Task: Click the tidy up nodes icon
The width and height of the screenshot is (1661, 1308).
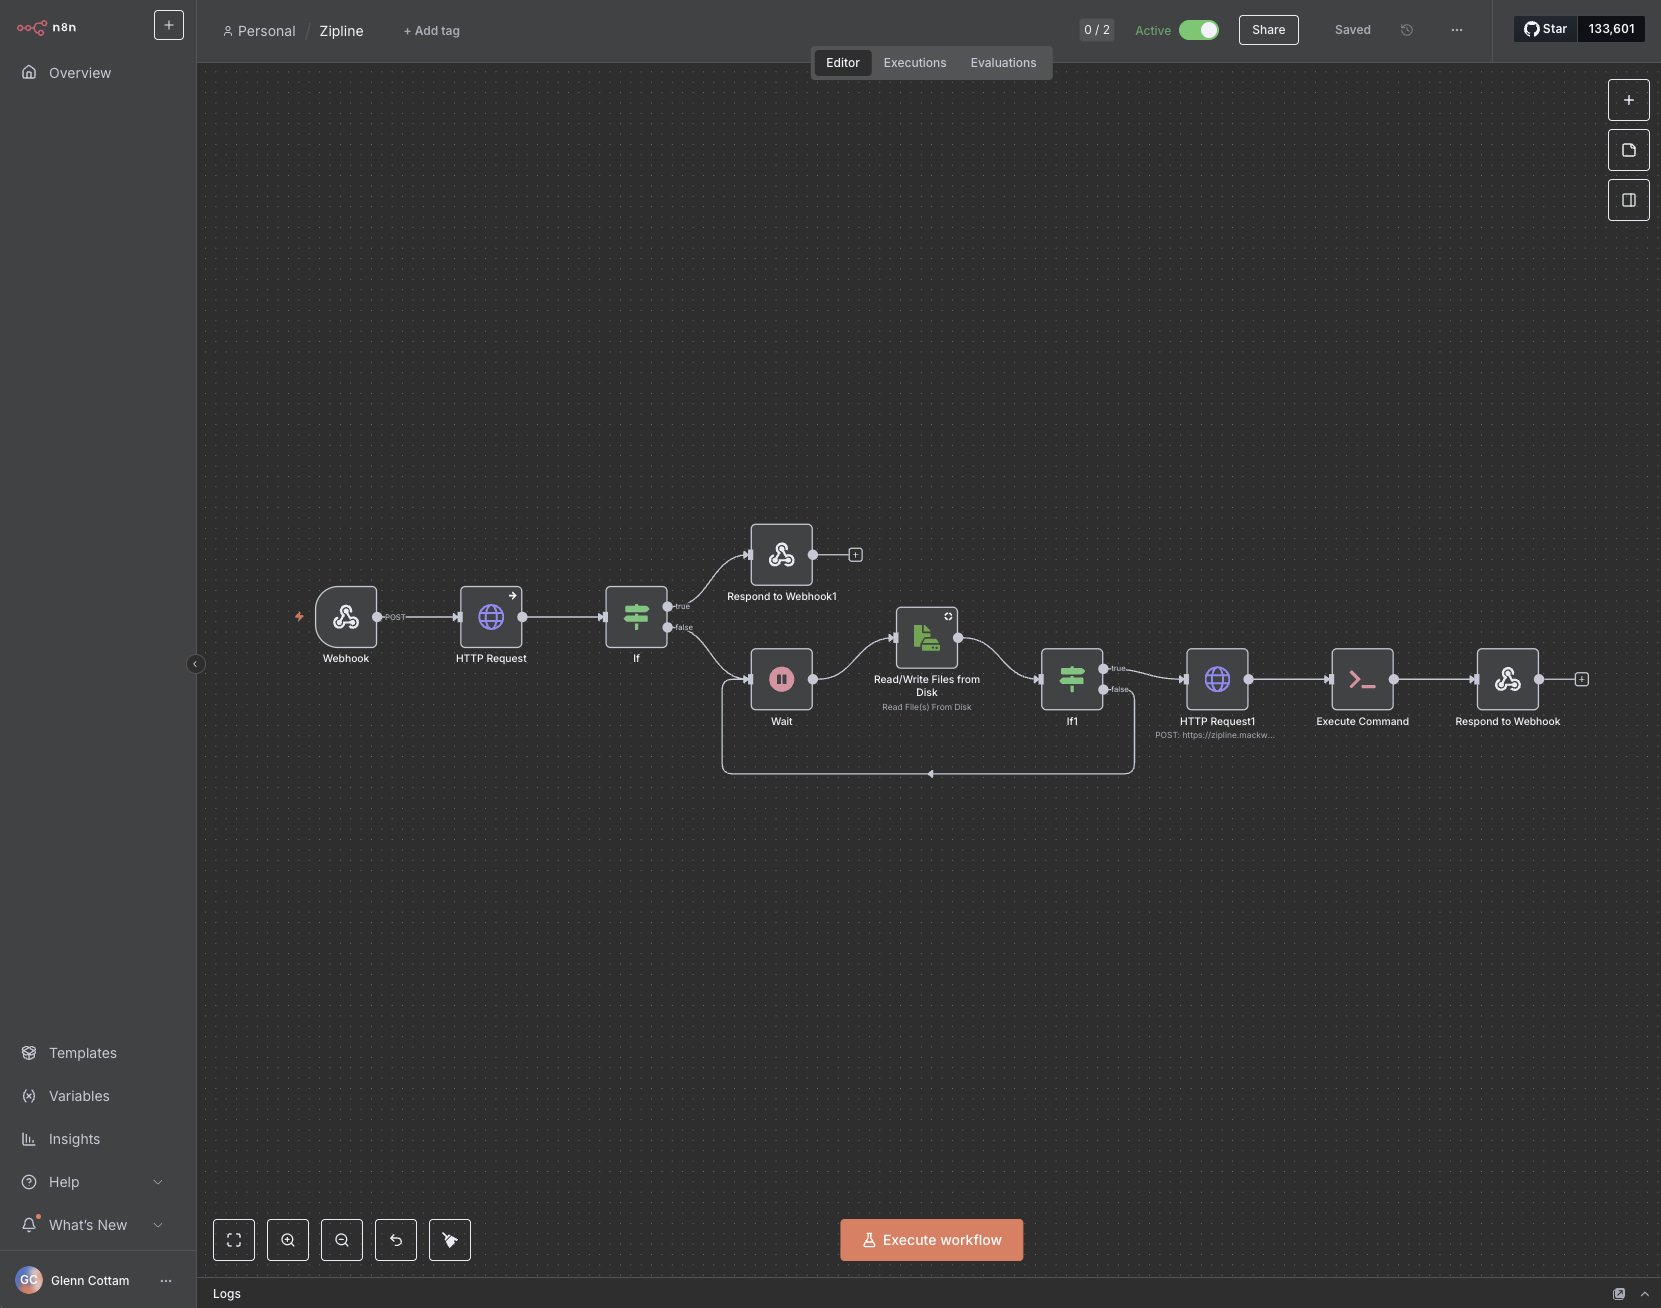Action: point(450,1240)
